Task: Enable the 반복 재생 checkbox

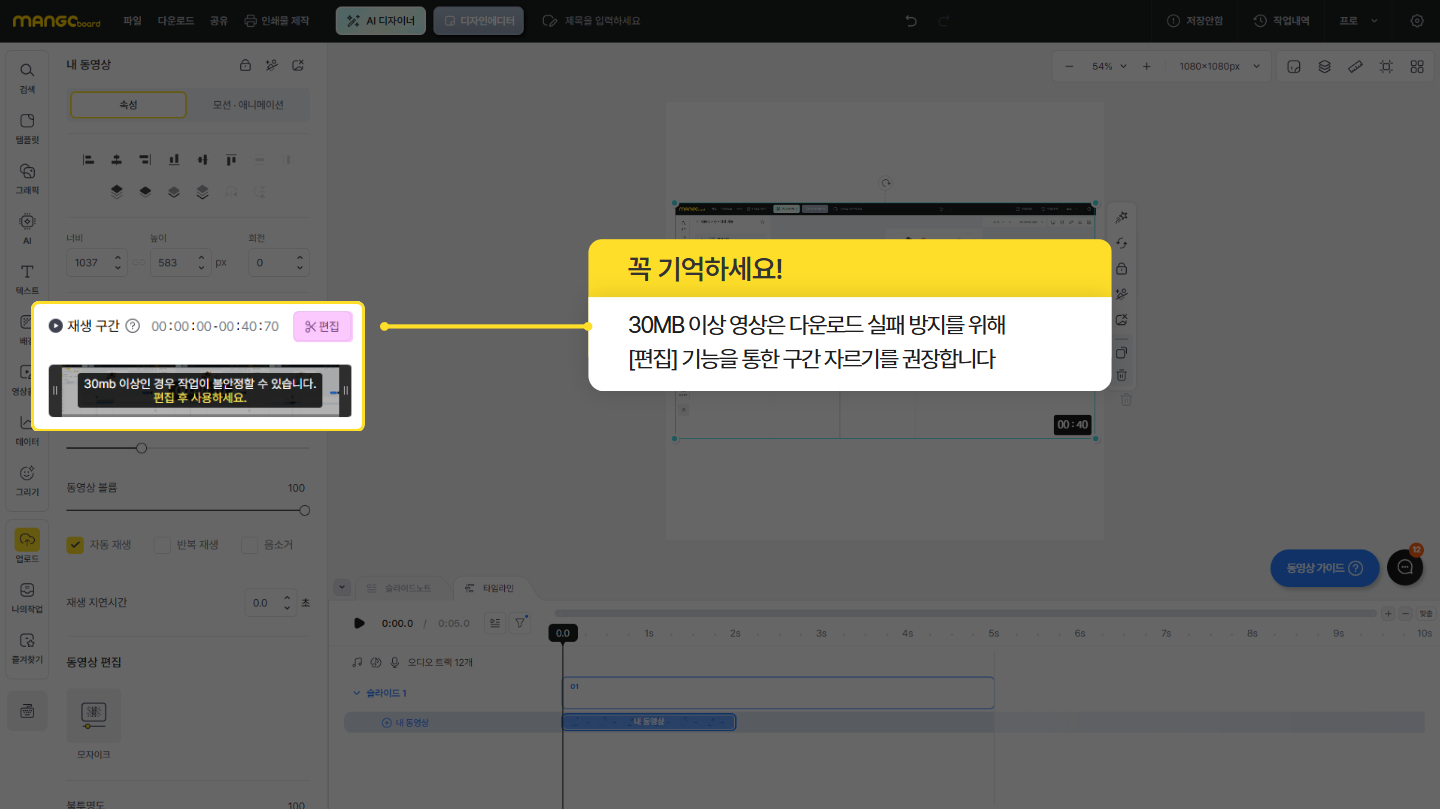Action: click(162, 545)
